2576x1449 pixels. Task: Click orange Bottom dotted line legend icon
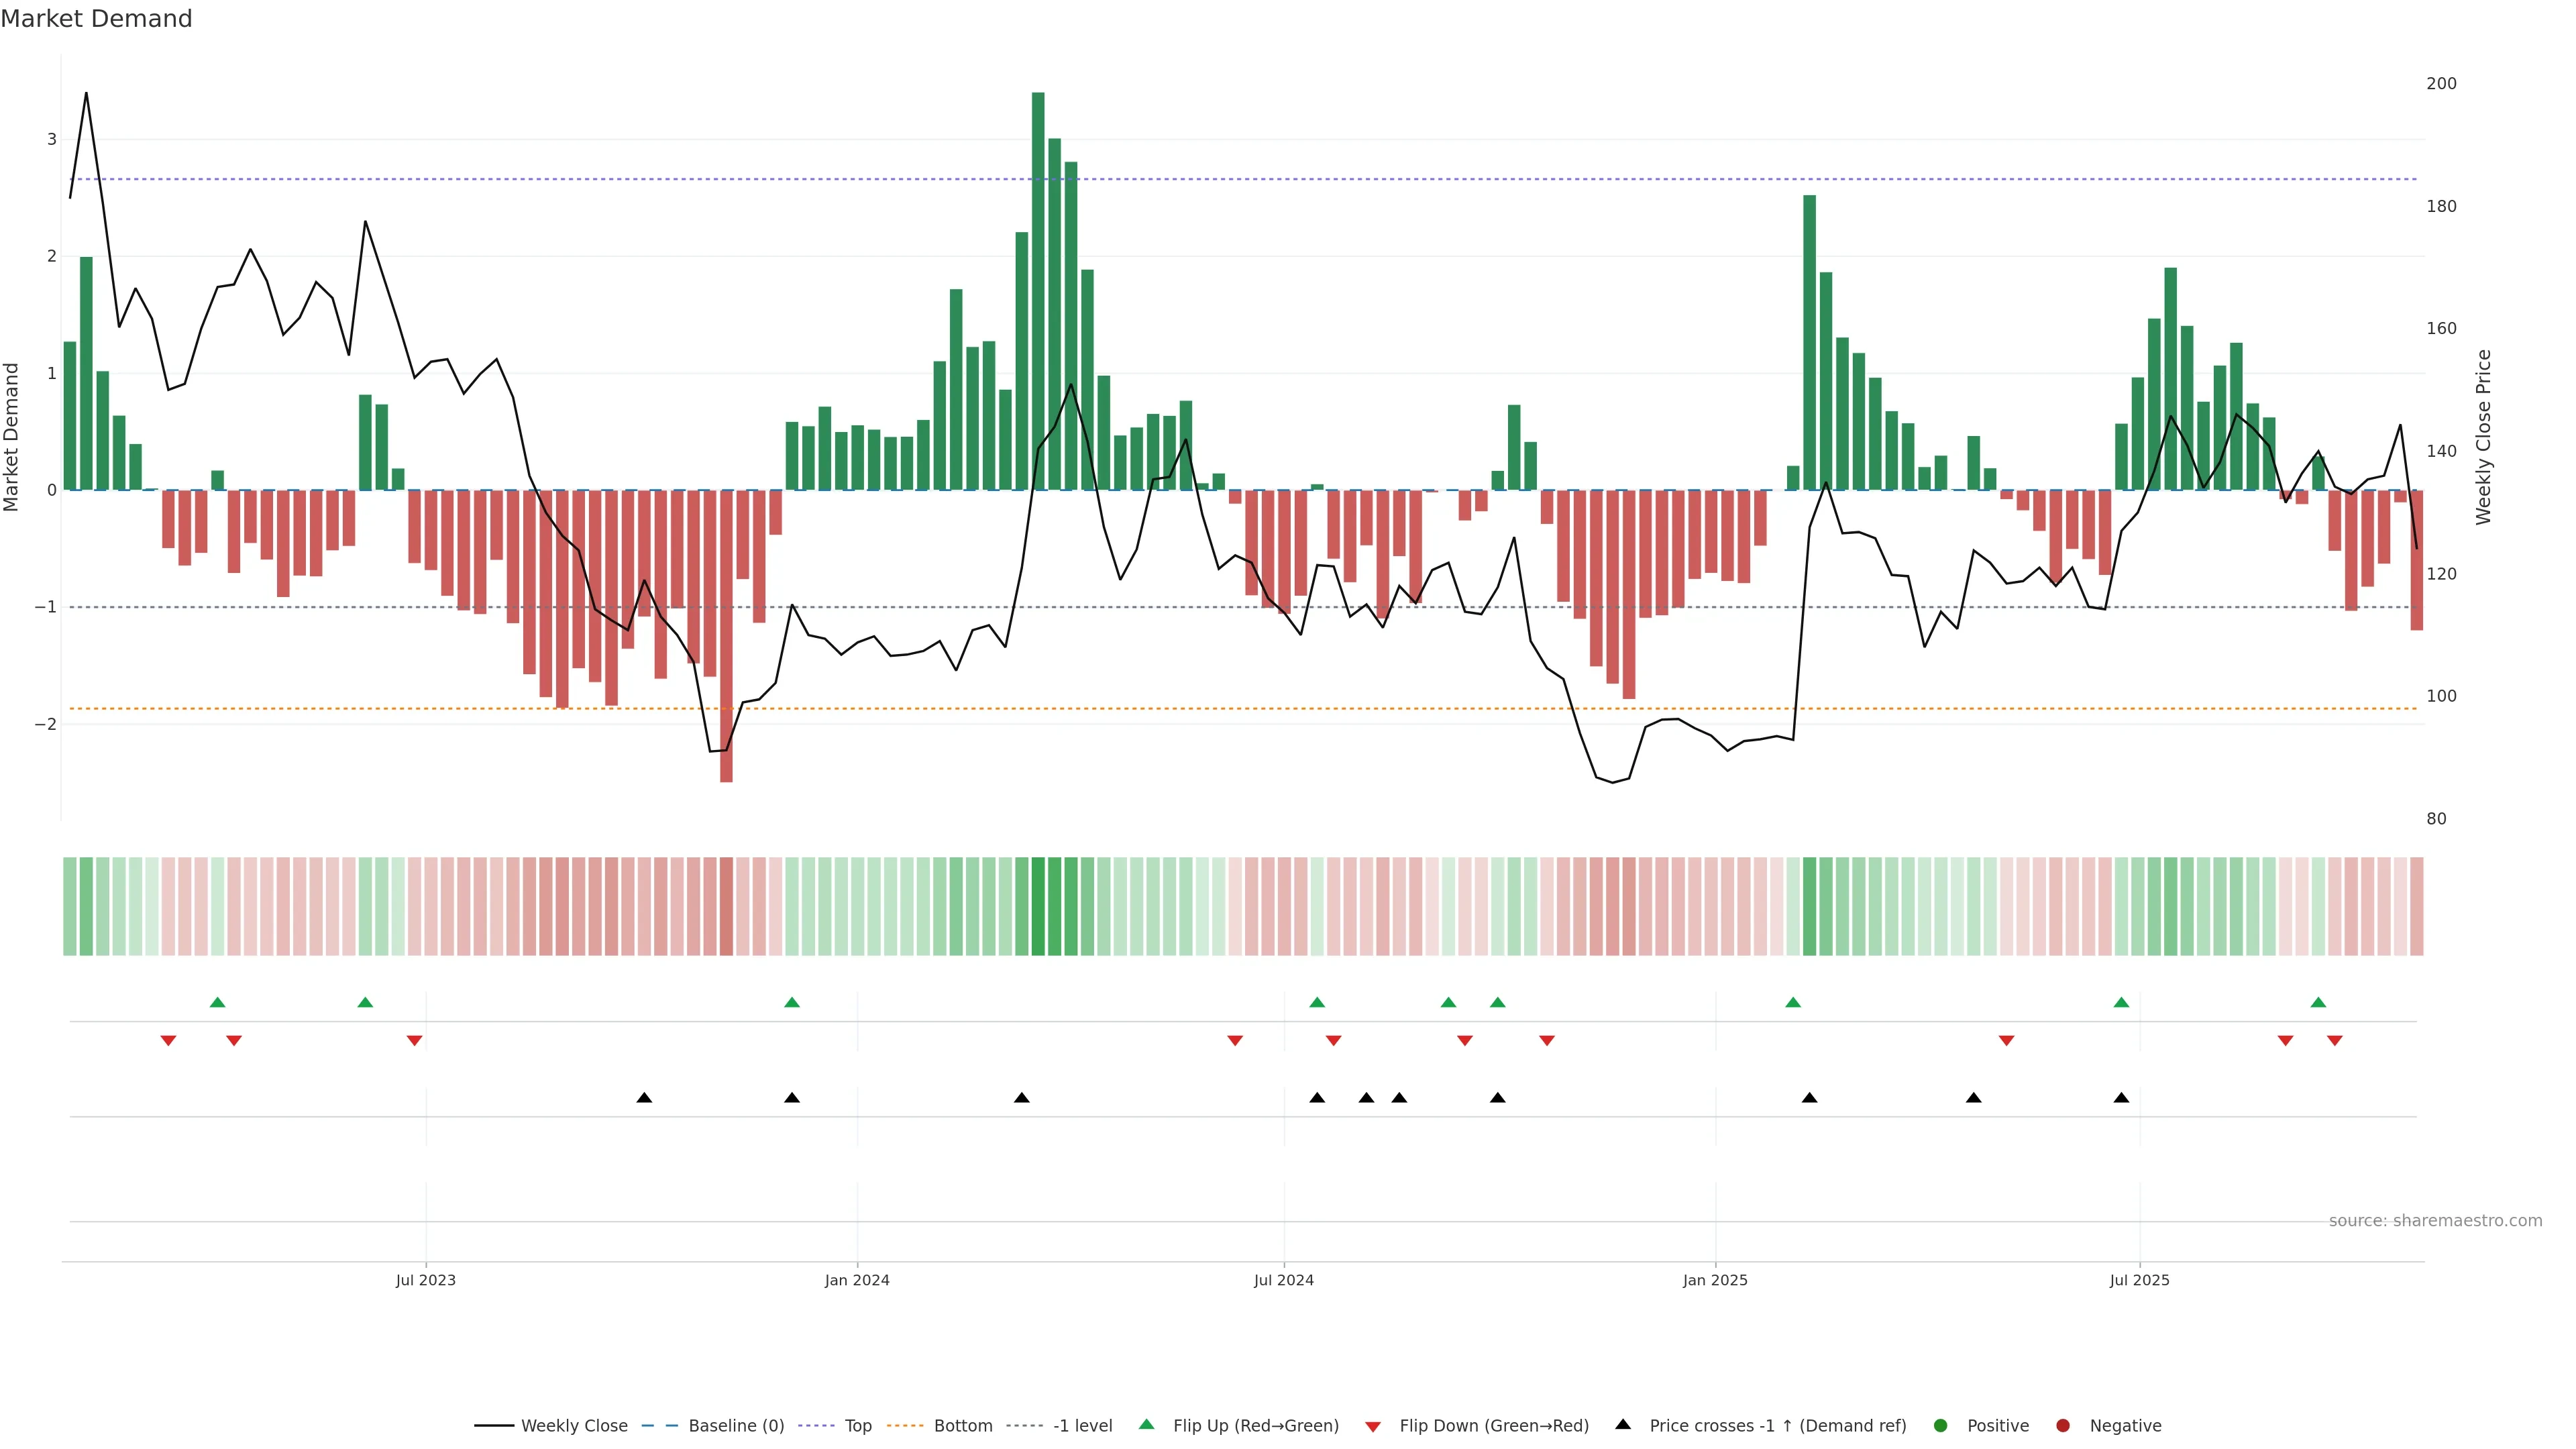click(905, 1425)
